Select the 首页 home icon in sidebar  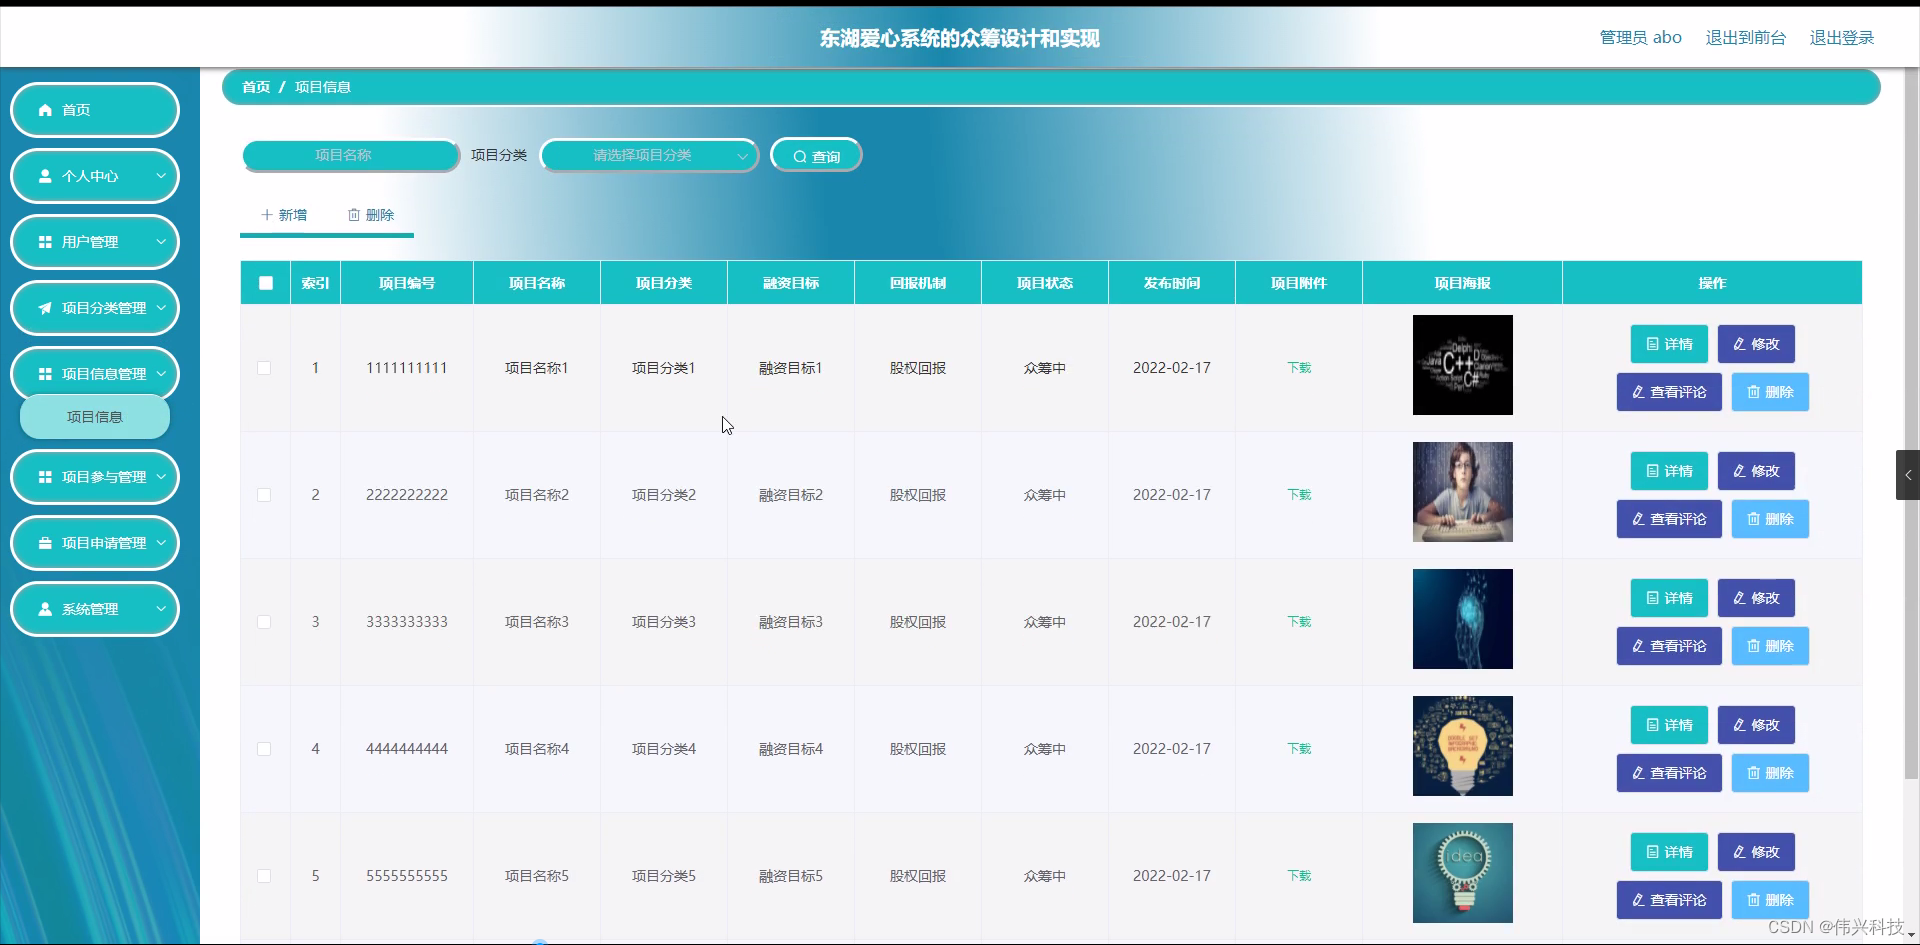[x=44, y=110]
